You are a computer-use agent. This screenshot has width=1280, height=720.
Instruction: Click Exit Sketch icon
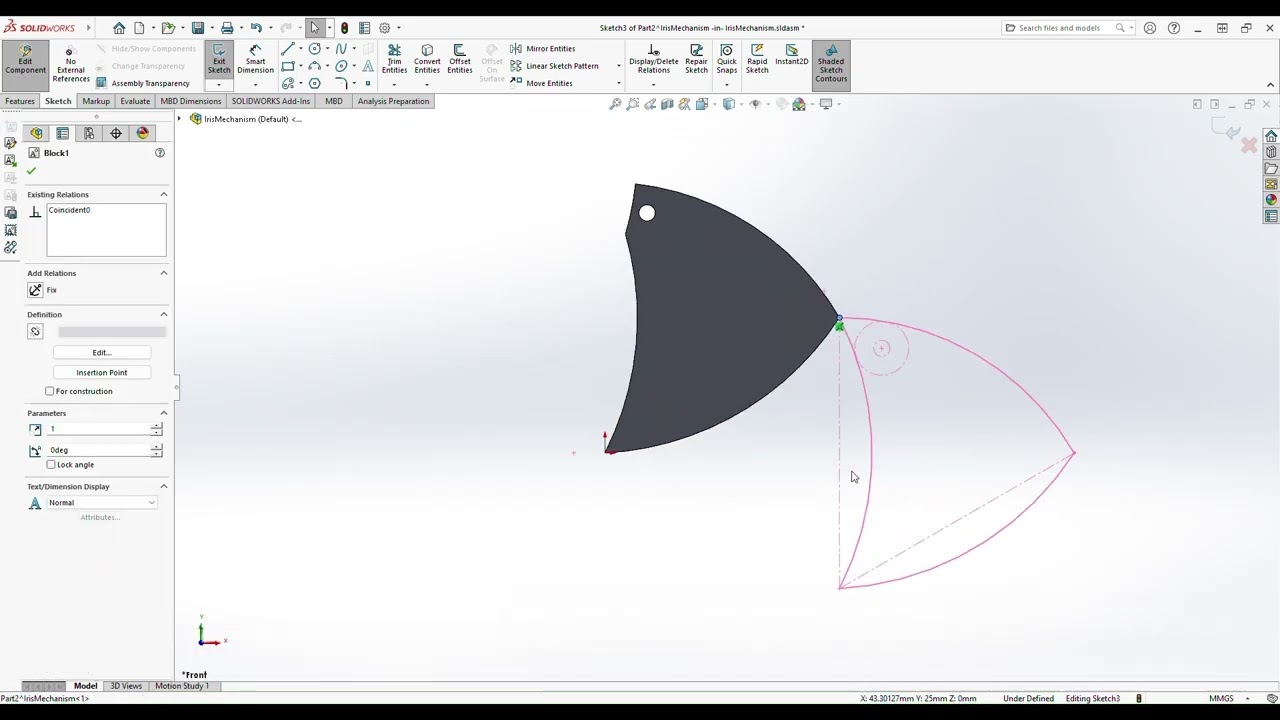coord(219,61)
